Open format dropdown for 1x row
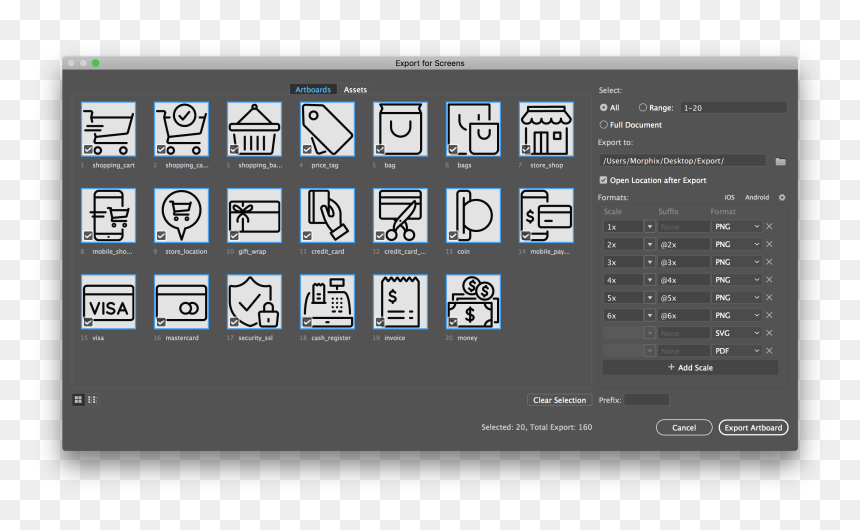 point(737,227)
